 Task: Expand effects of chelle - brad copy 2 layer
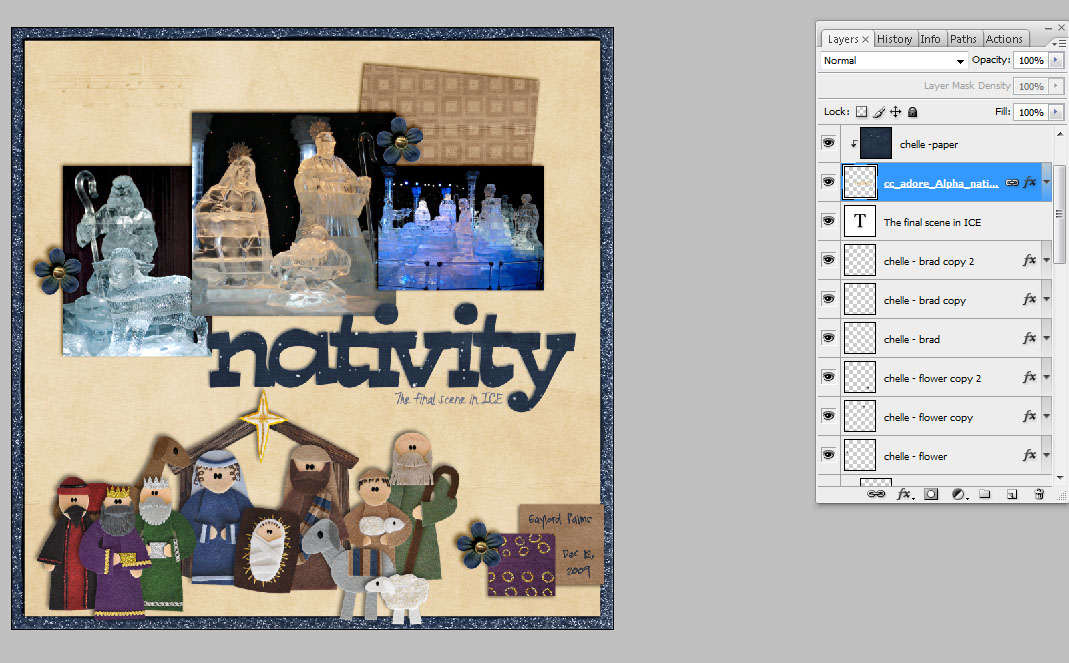[1047, 260]
